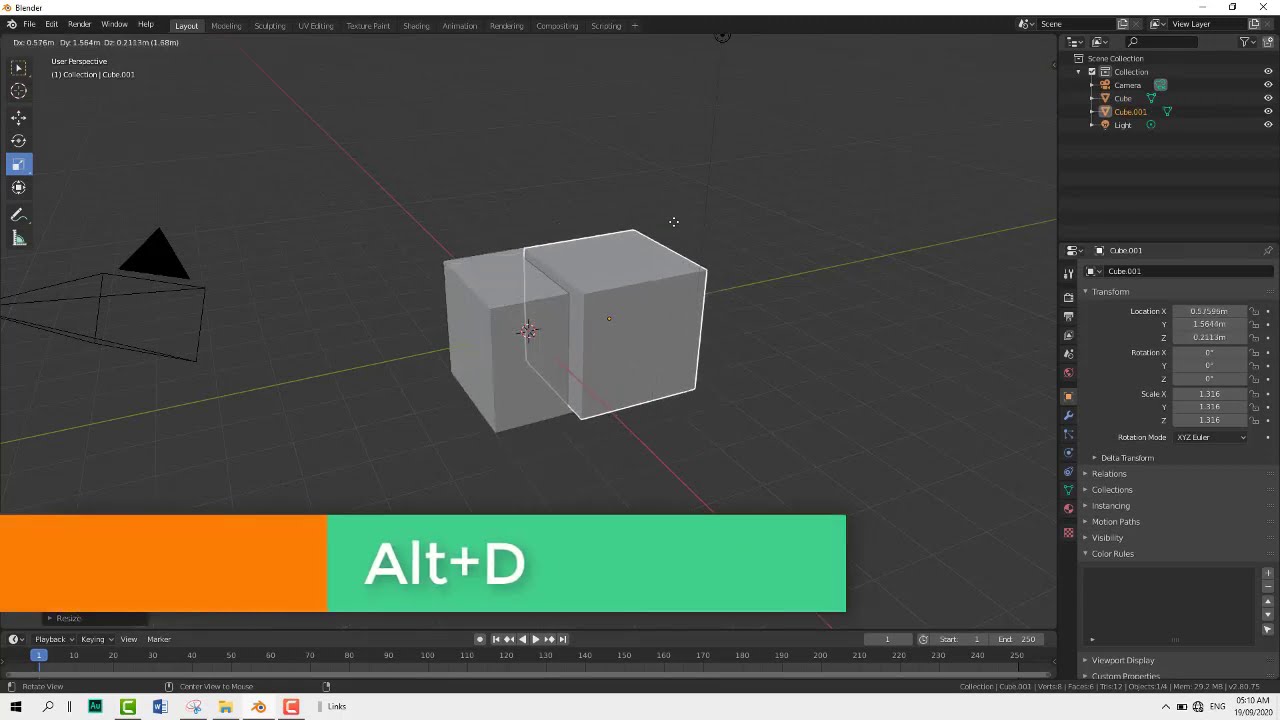Viewport: 1280px width, 720px height.
Task: Toggle the lock for Scale Z
Action: coord(1254,420)
